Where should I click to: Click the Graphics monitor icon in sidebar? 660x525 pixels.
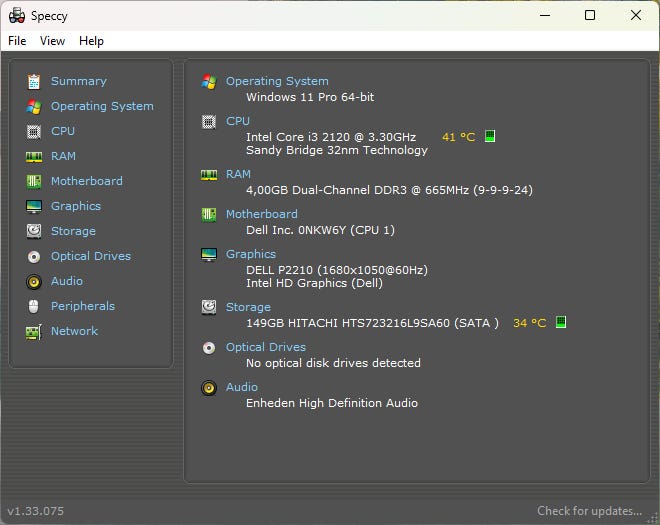coord(34,206)
